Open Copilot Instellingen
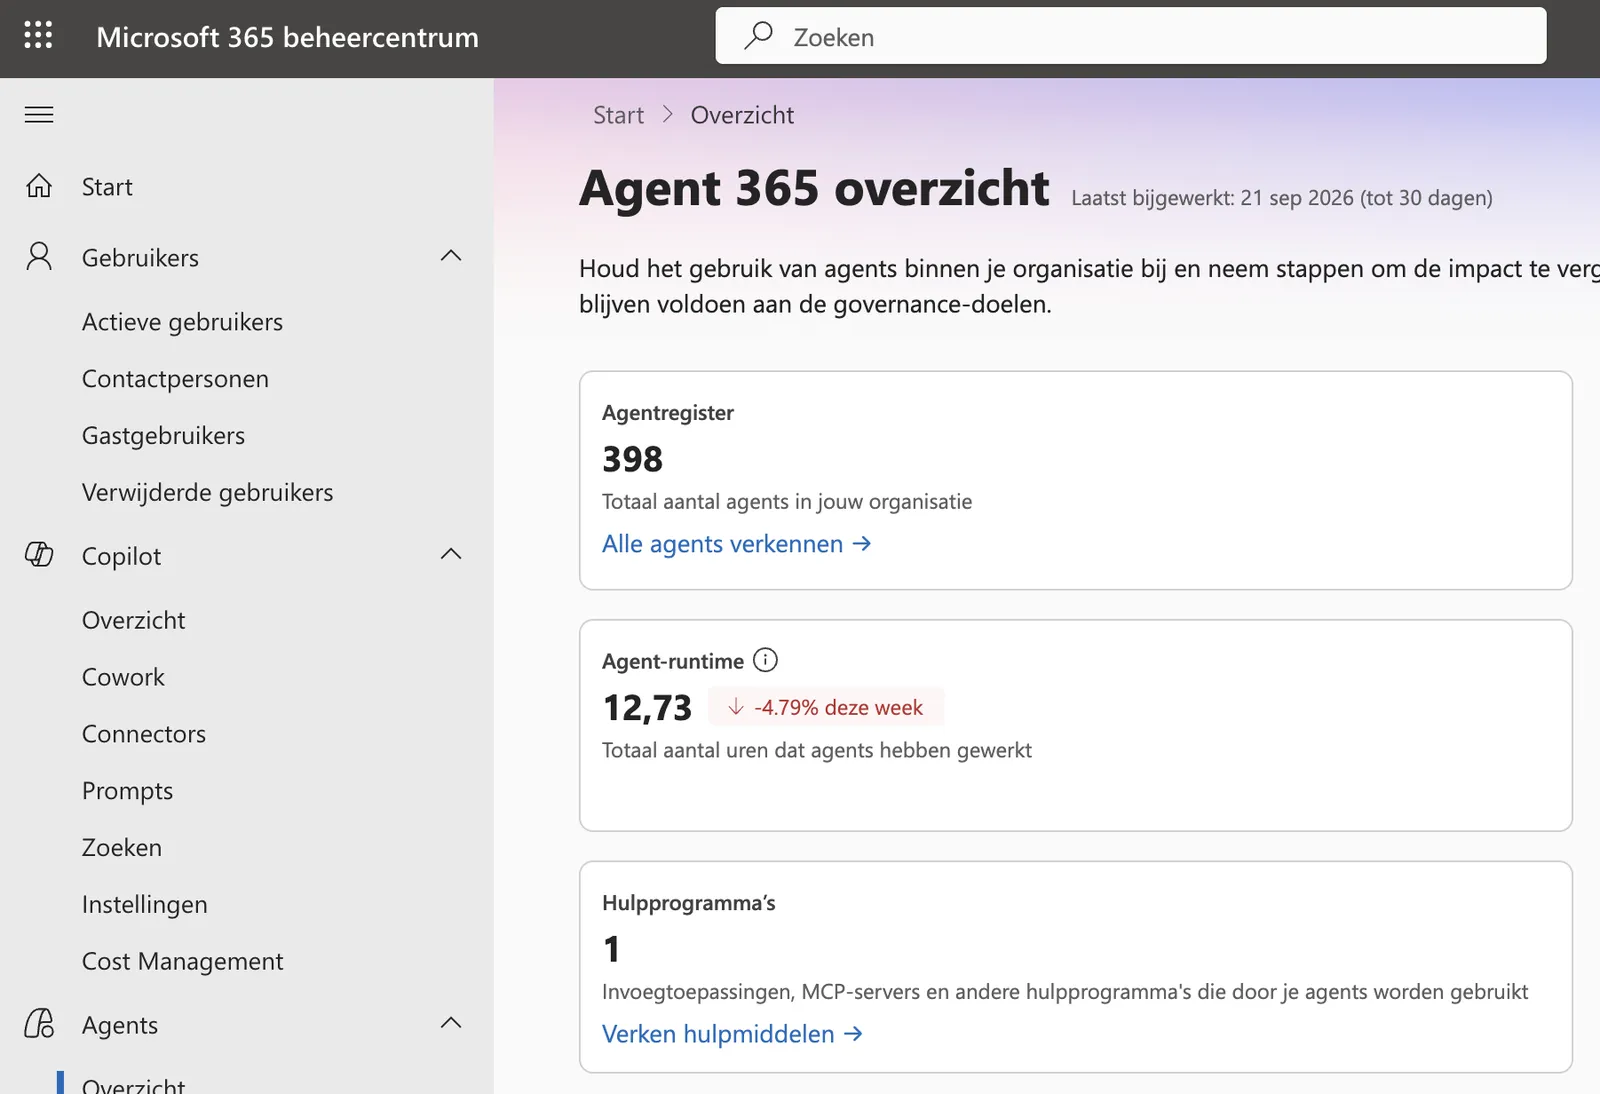 coord(144,905)
